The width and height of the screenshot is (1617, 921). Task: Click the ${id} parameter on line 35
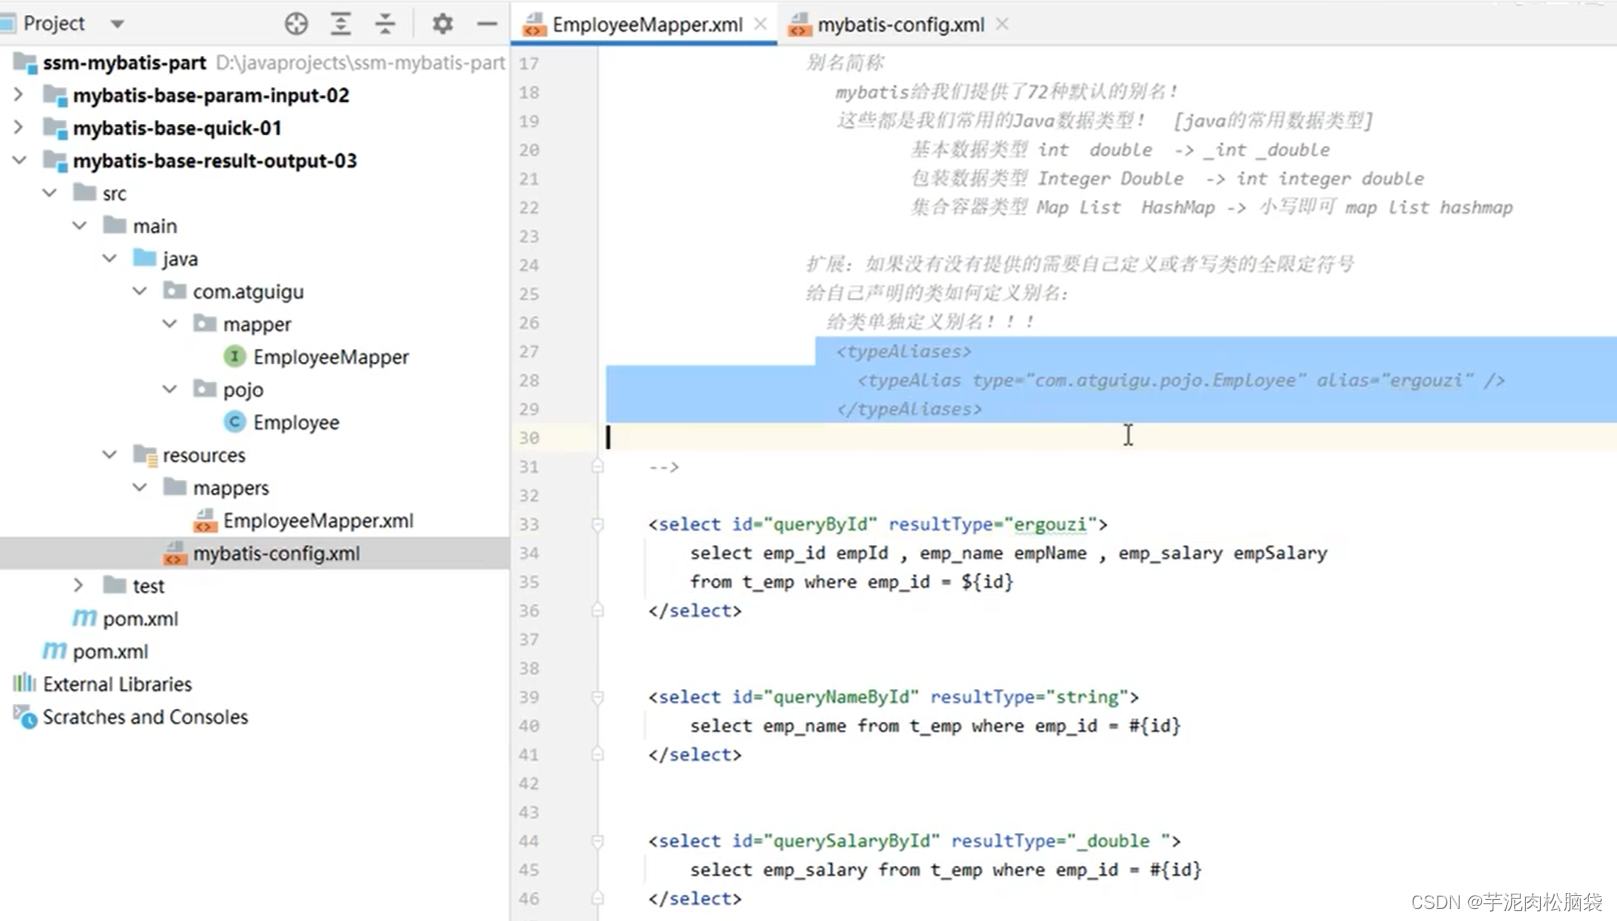[987, 581]
